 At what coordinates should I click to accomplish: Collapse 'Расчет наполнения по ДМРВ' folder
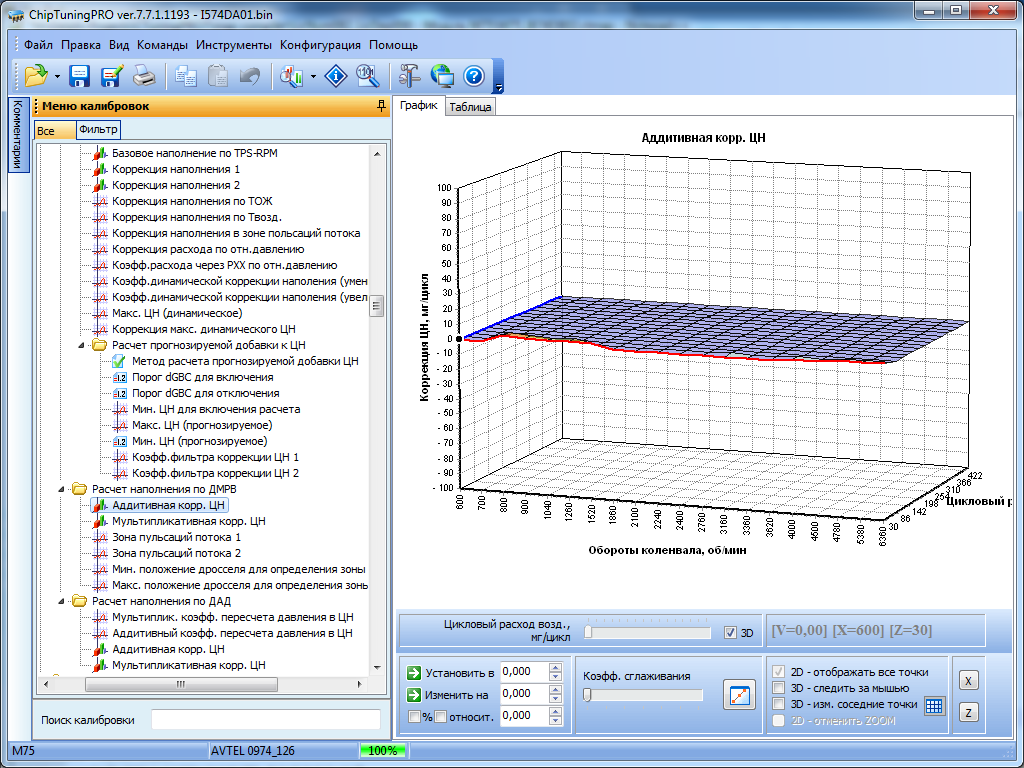(x=61, y=489)
